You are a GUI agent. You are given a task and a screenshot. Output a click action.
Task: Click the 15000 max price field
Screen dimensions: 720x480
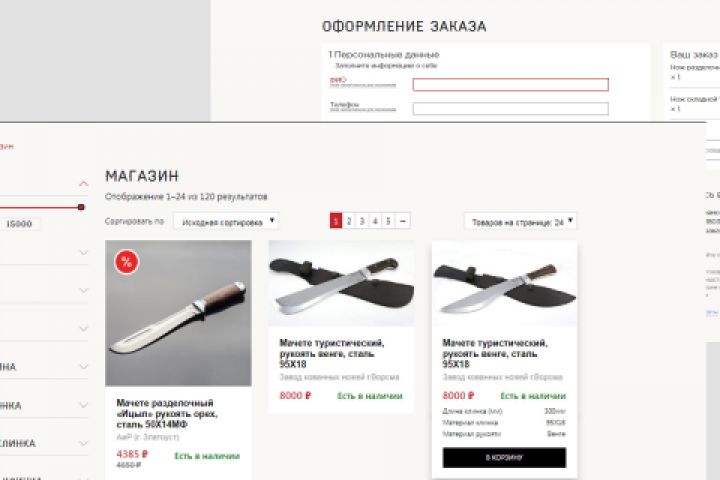(19, 224)
